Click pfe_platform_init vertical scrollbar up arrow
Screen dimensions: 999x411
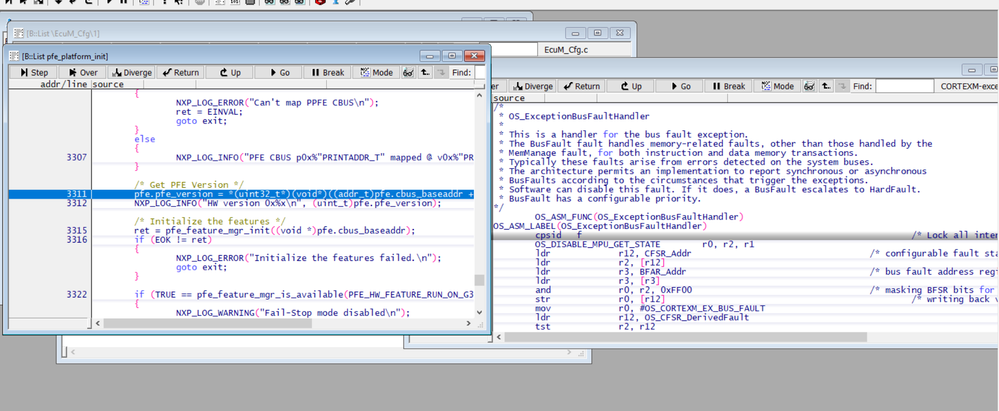480,94
